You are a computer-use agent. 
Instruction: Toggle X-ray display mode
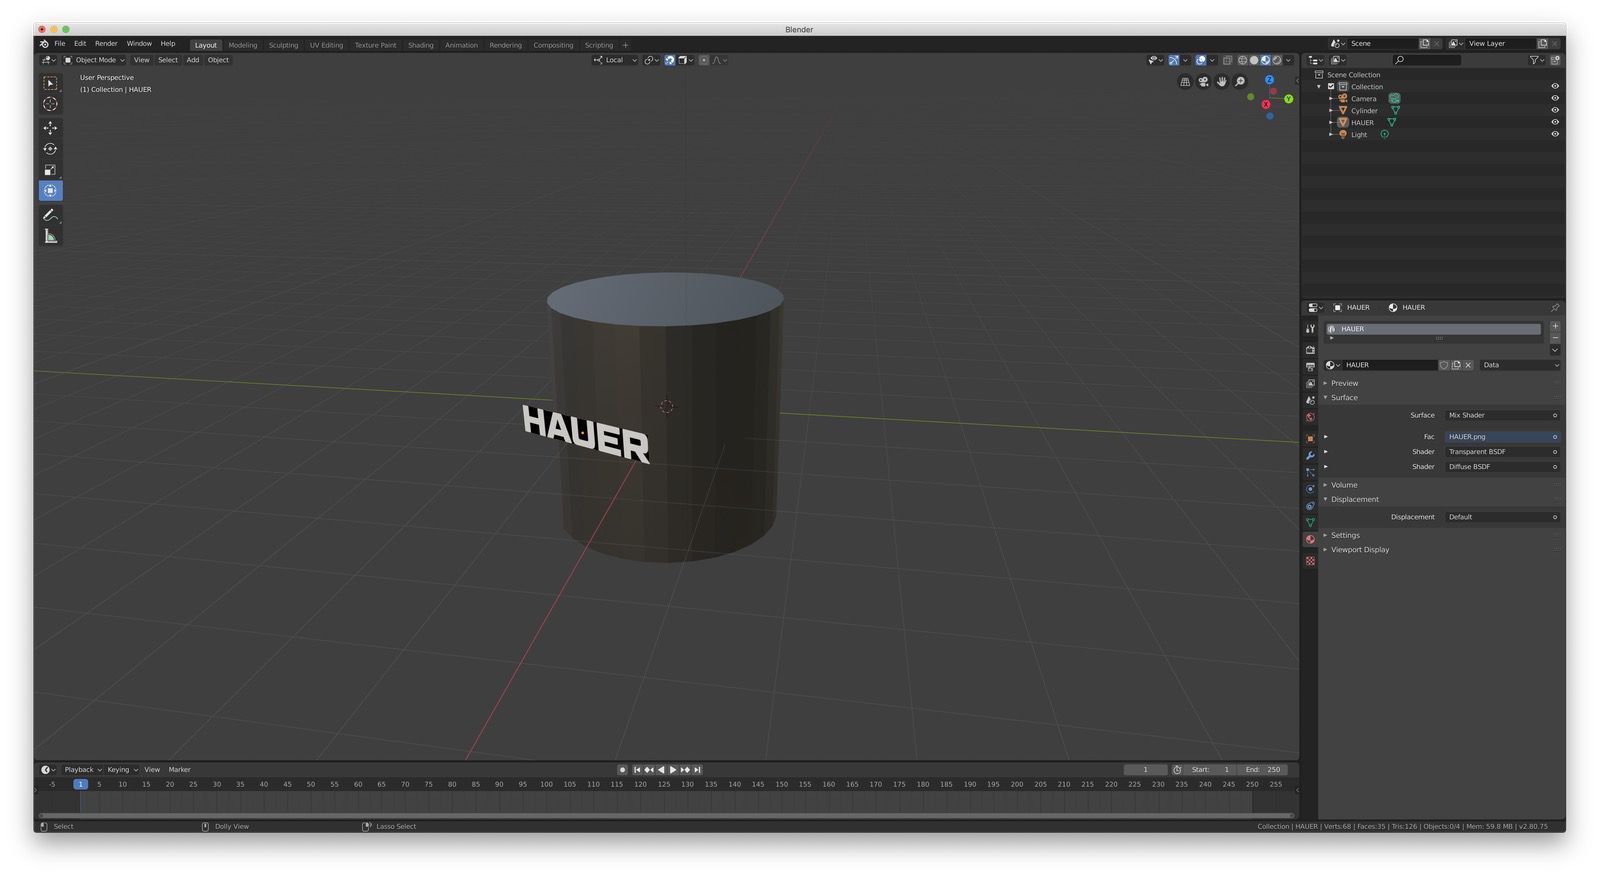coord(1227,60)
